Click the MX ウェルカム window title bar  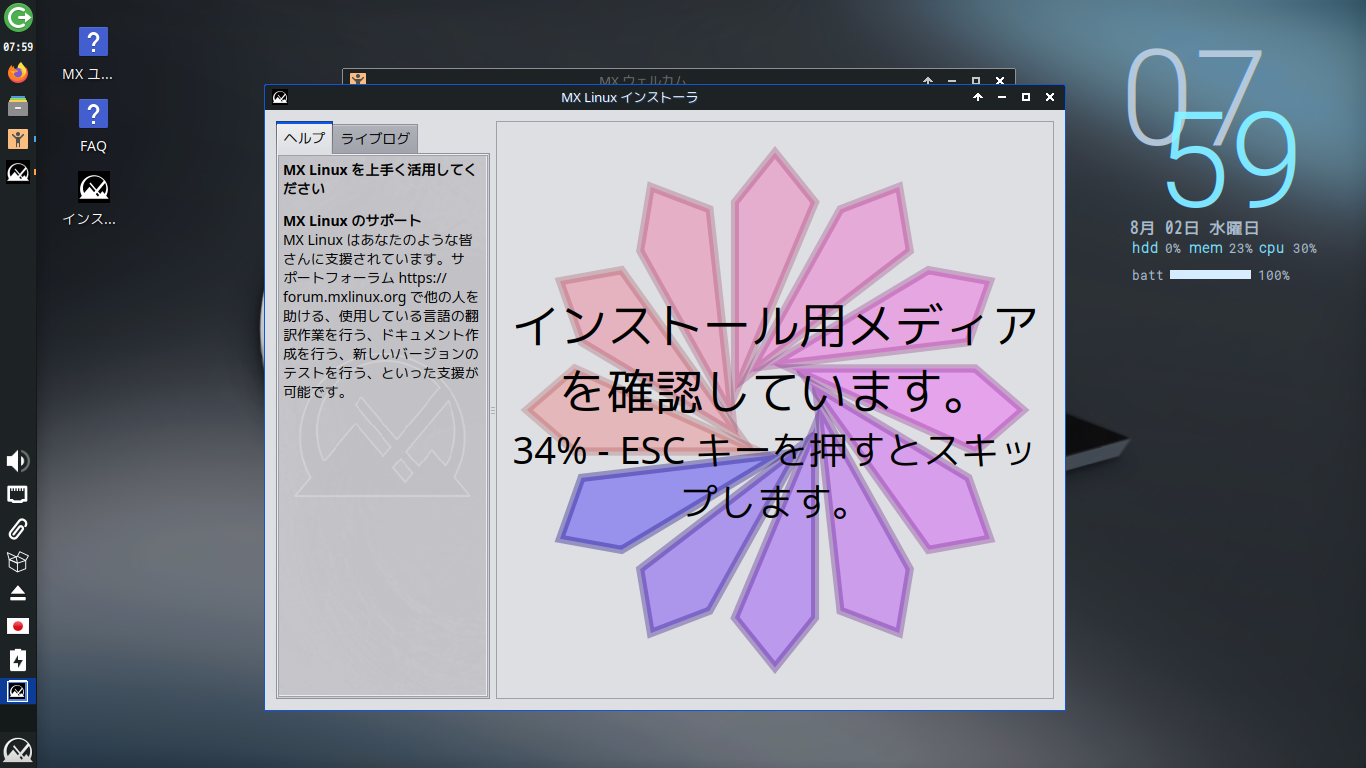(x=678, y=78)
